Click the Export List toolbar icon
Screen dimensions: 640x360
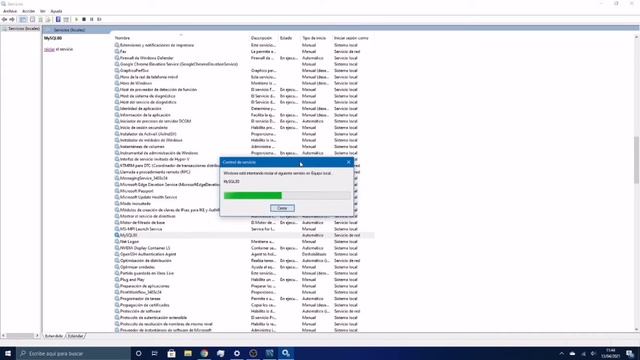(x=48, y=19)
